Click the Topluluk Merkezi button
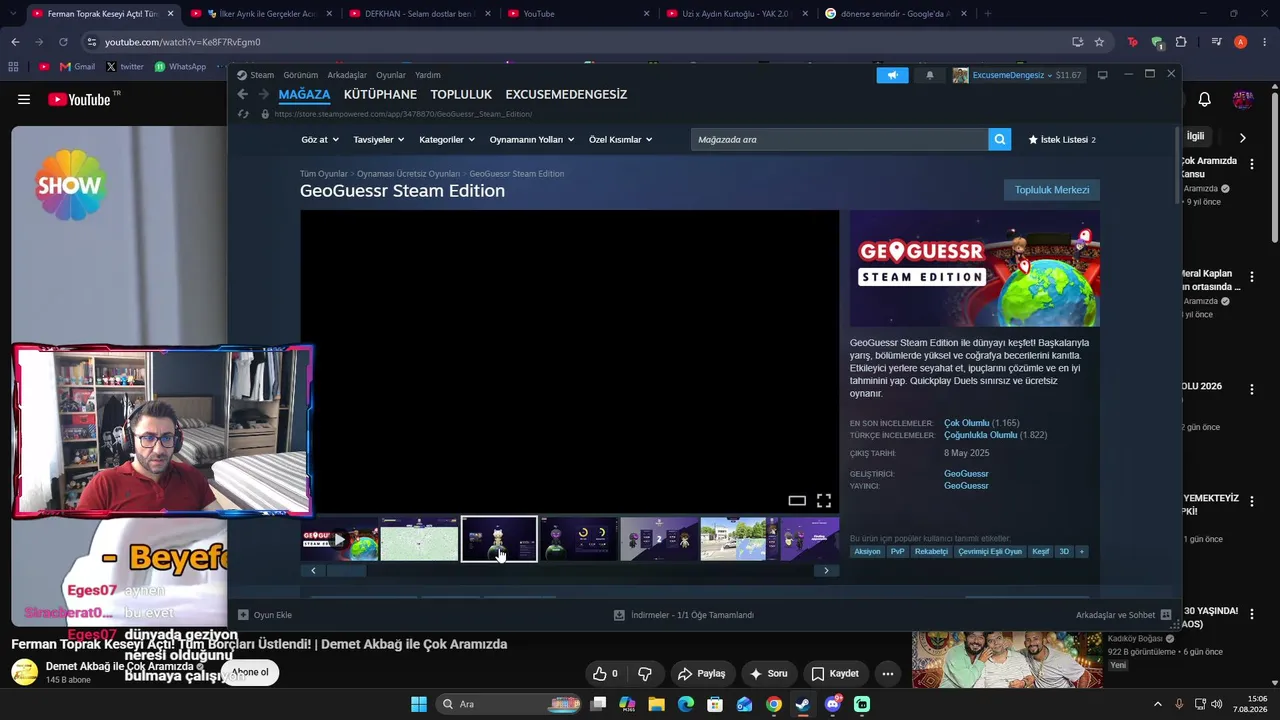The width and height of the screenshot is (1280, 720). pos(1052,190)
